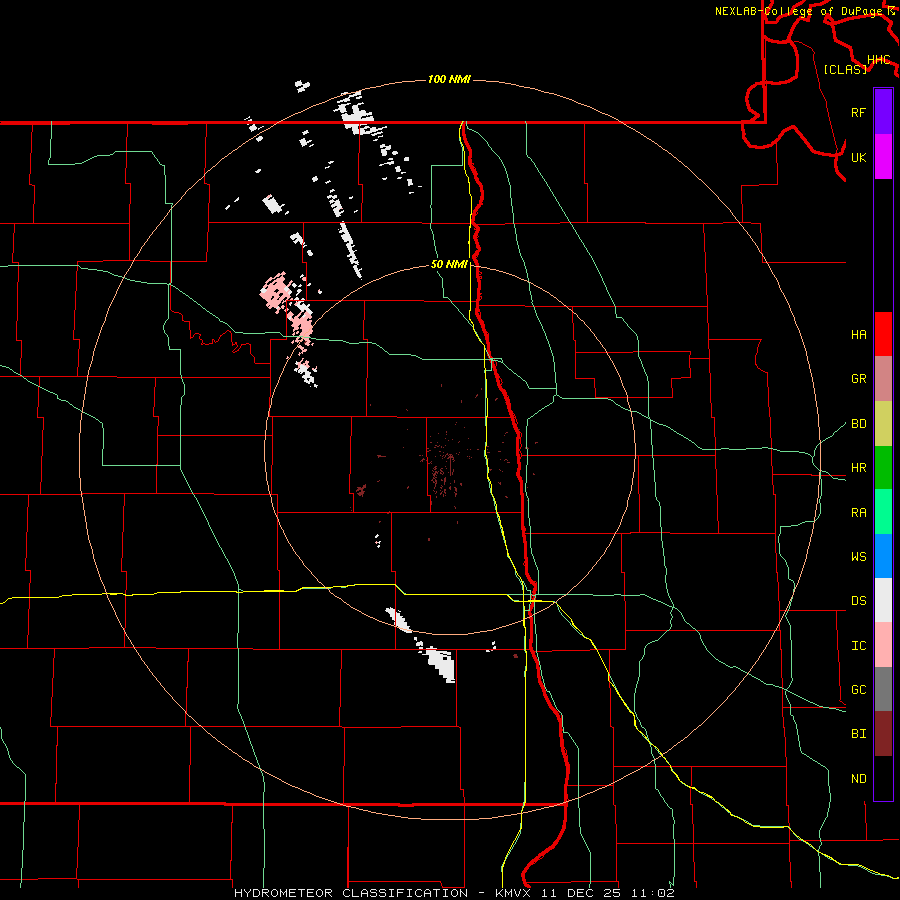Click the BI dark red legend swatch

click(883, 734)
